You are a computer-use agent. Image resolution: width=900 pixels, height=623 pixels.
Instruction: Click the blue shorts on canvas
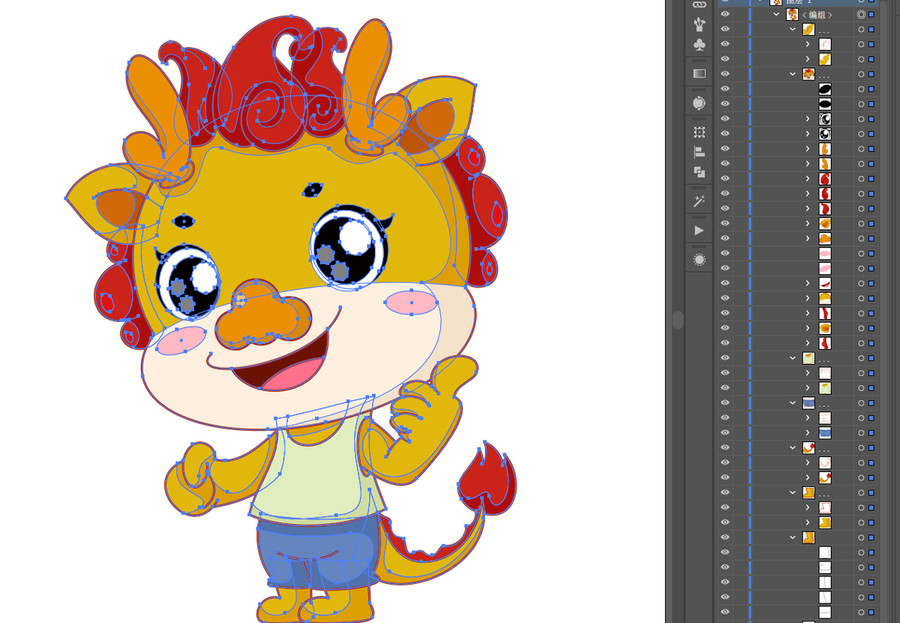coord(317,554)
